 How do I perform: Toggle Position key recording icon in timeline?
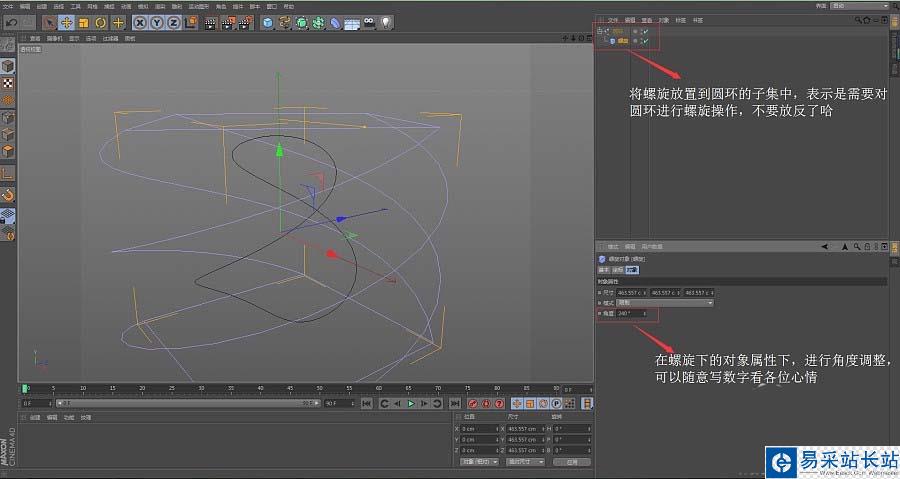tap(517, 404)
